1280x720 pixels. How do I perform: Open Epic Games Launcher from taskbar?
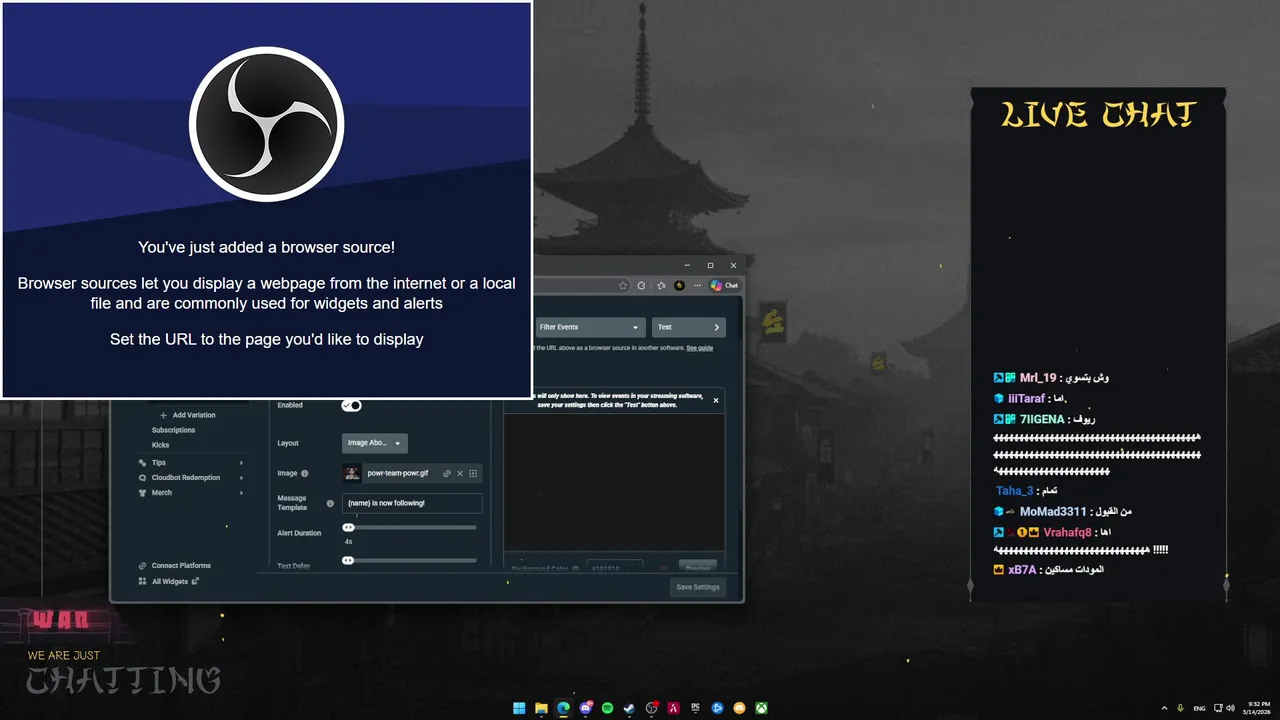click(695, 708)
